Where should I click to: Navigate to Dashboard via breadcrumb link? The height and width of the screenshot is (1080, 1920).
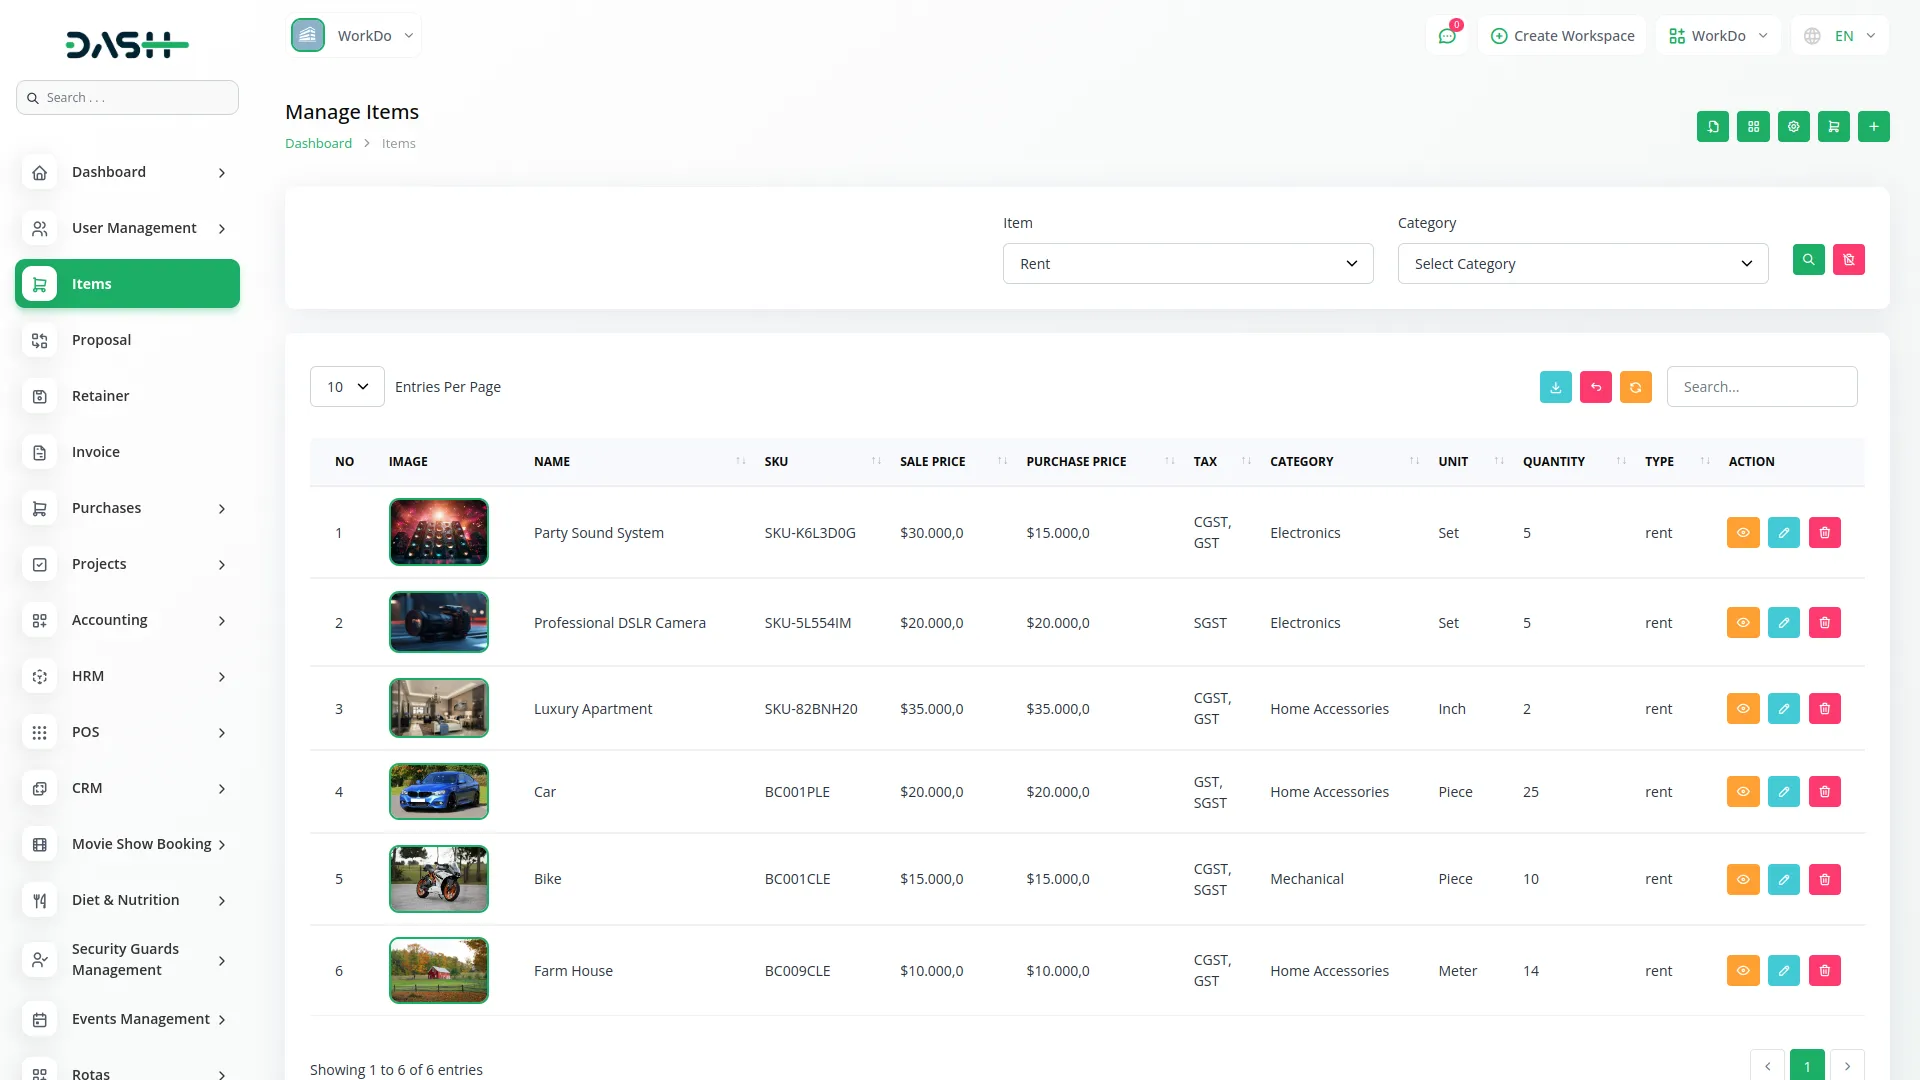(x=318, y=143)
